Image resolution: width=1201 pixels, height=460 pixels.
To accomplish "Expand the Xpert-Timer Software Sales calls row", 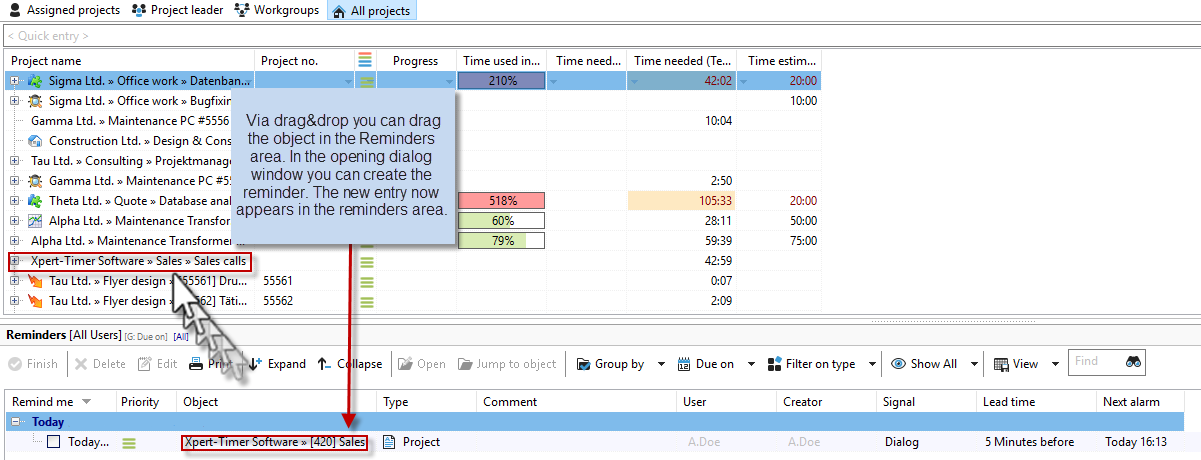I will click(15, 261).
